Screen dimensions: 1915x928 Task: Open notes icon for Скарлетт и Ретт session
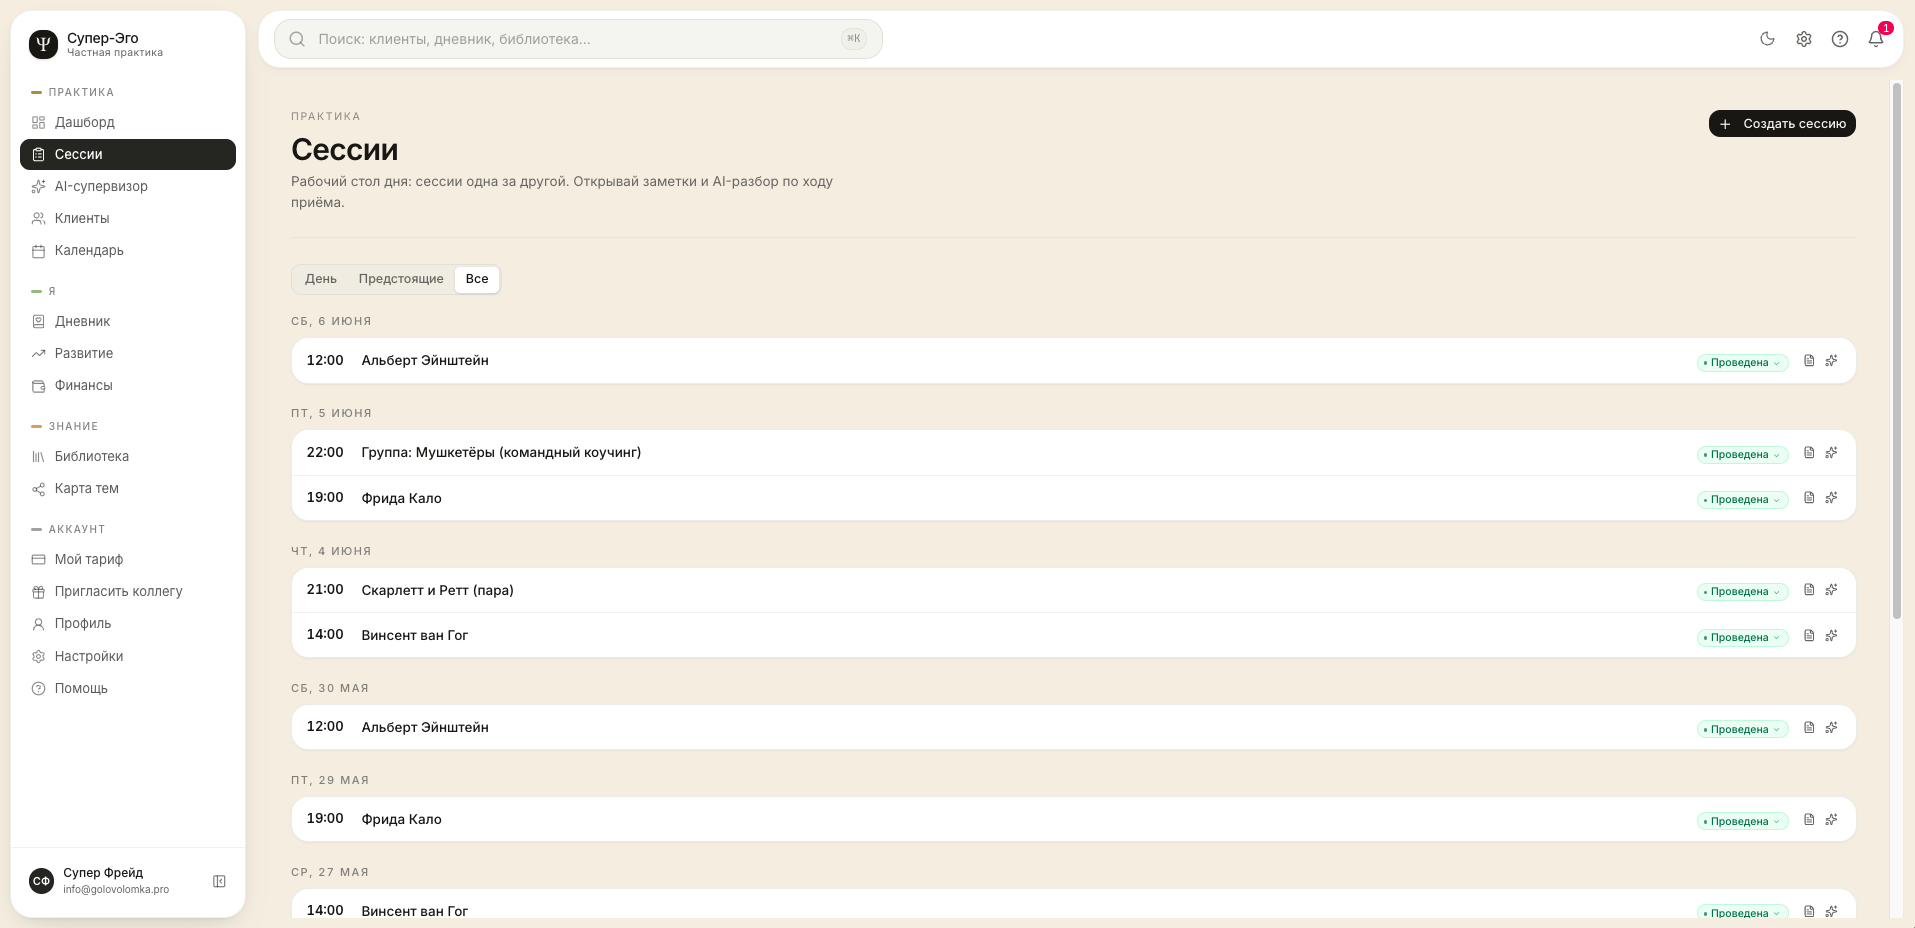pos(1809,590)
